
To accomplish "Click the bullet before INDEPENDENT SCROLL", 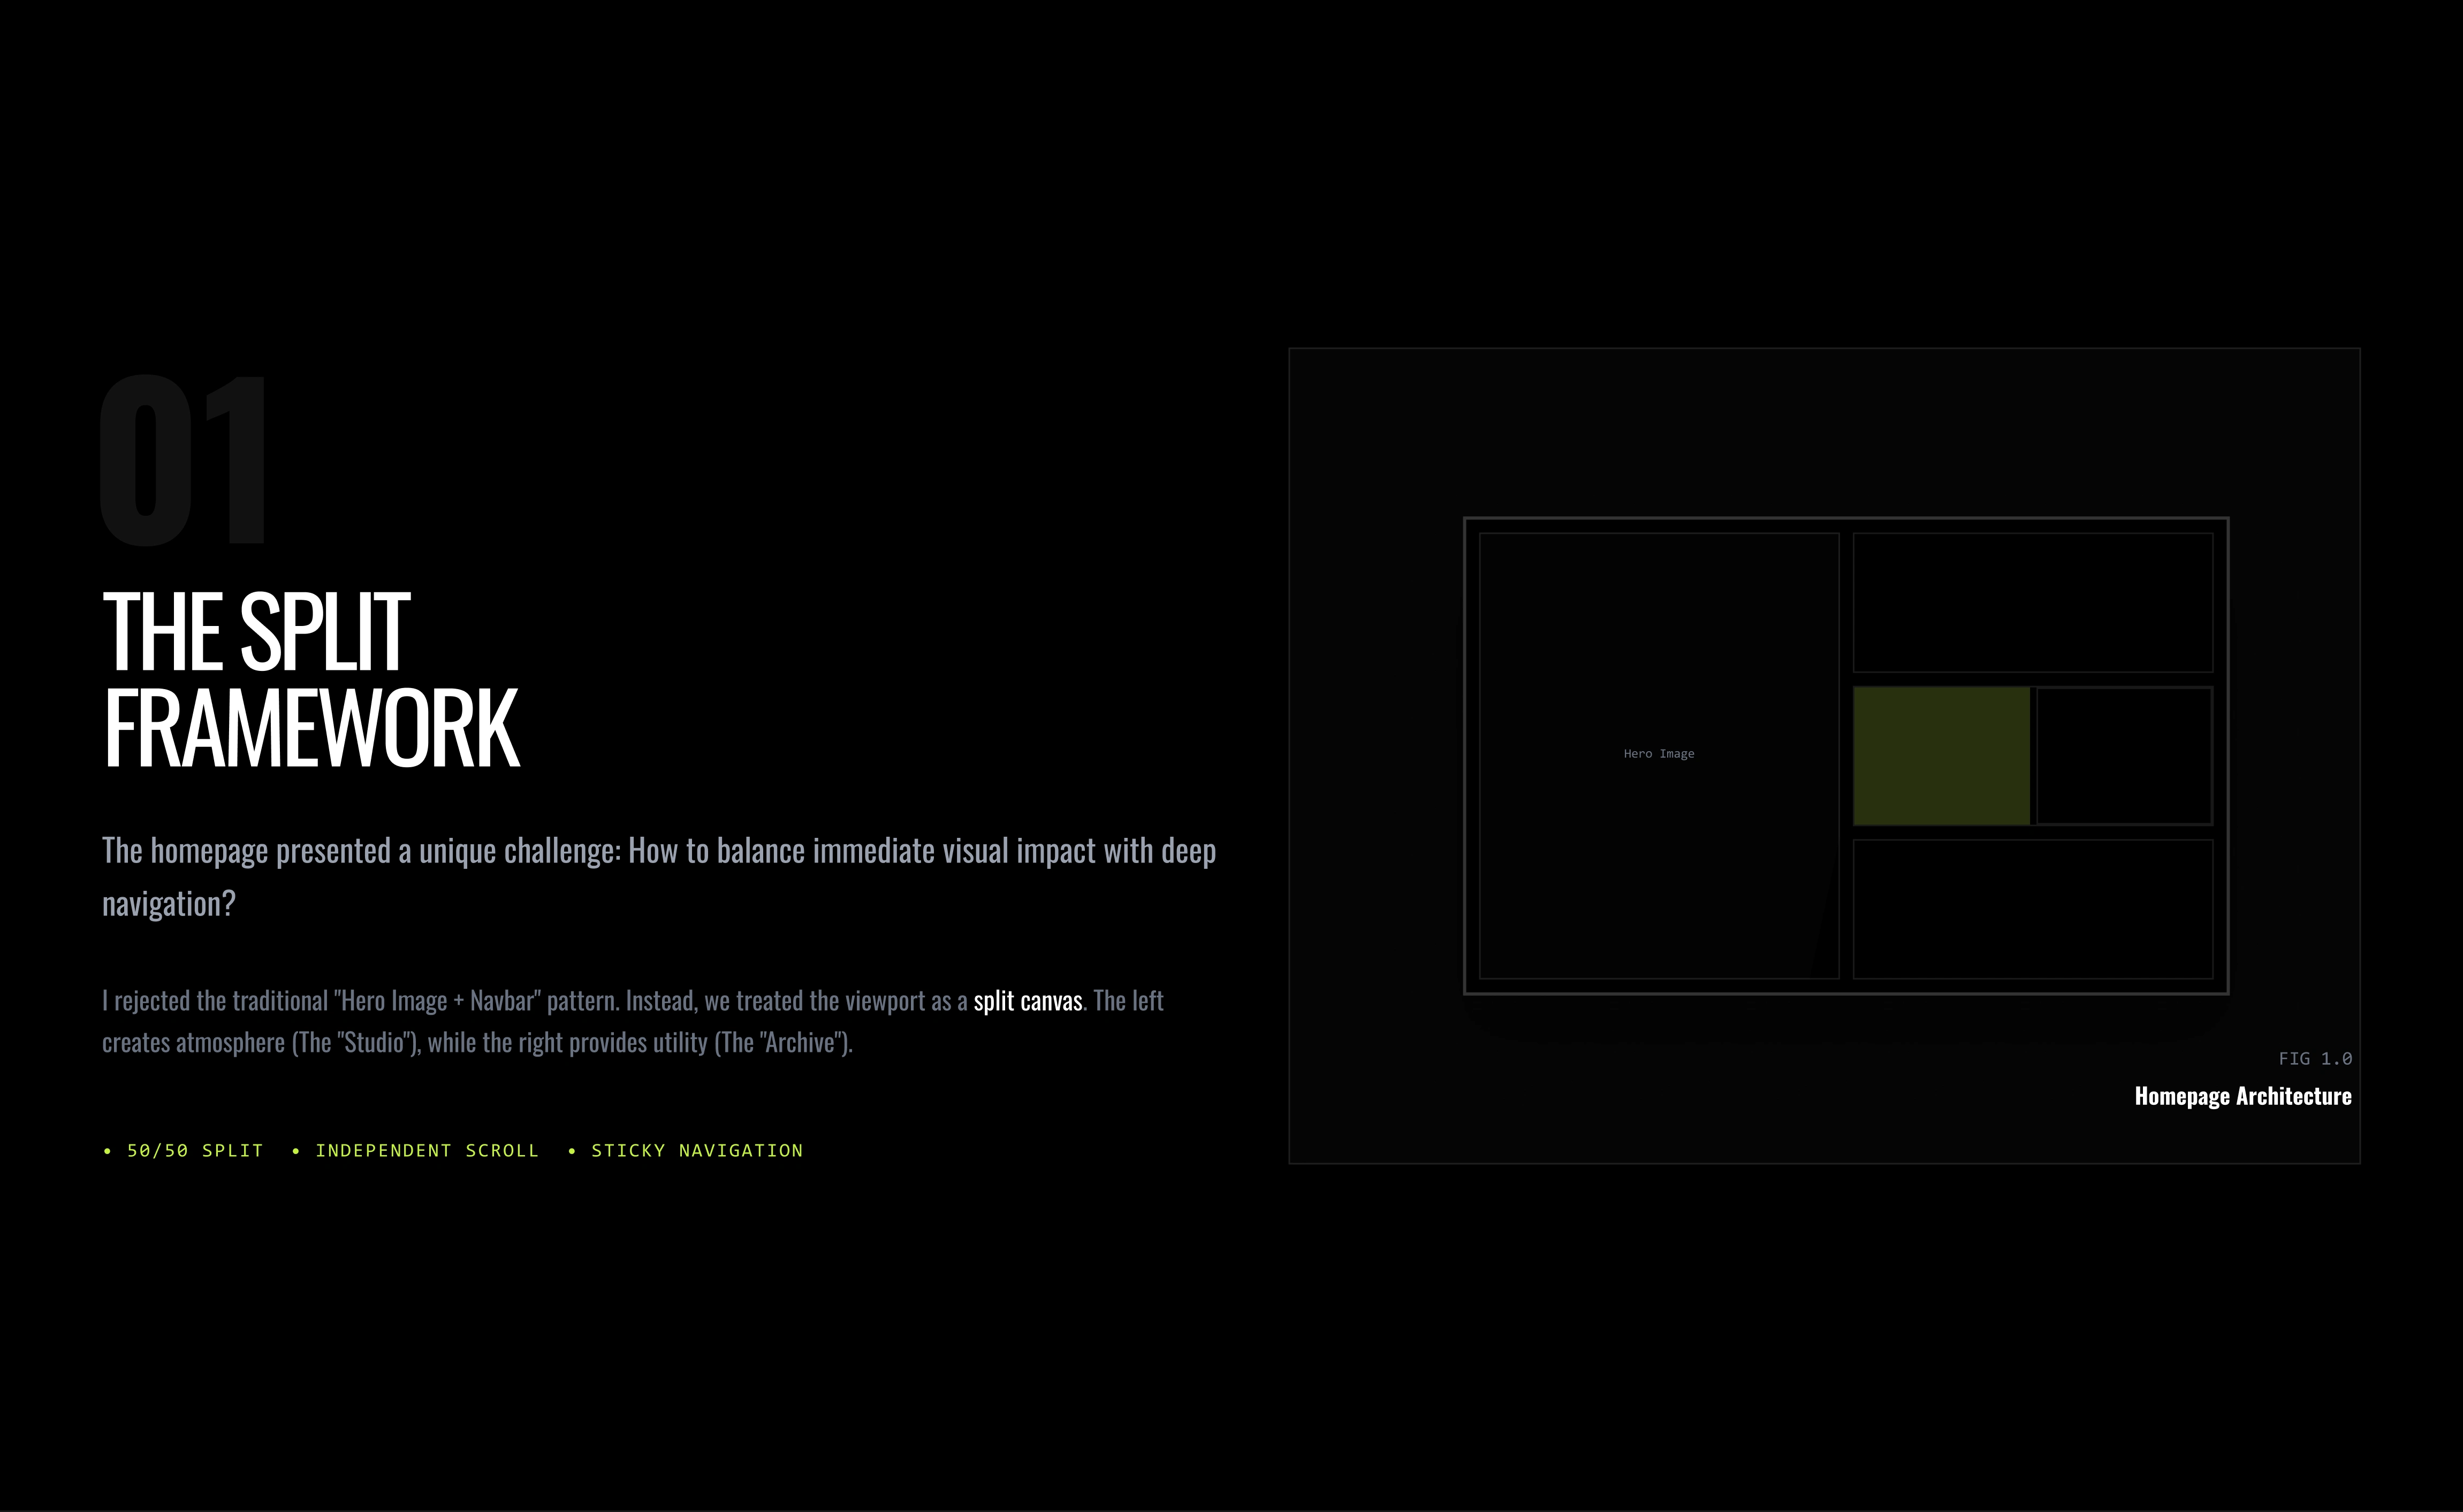I will point(296,1151).
